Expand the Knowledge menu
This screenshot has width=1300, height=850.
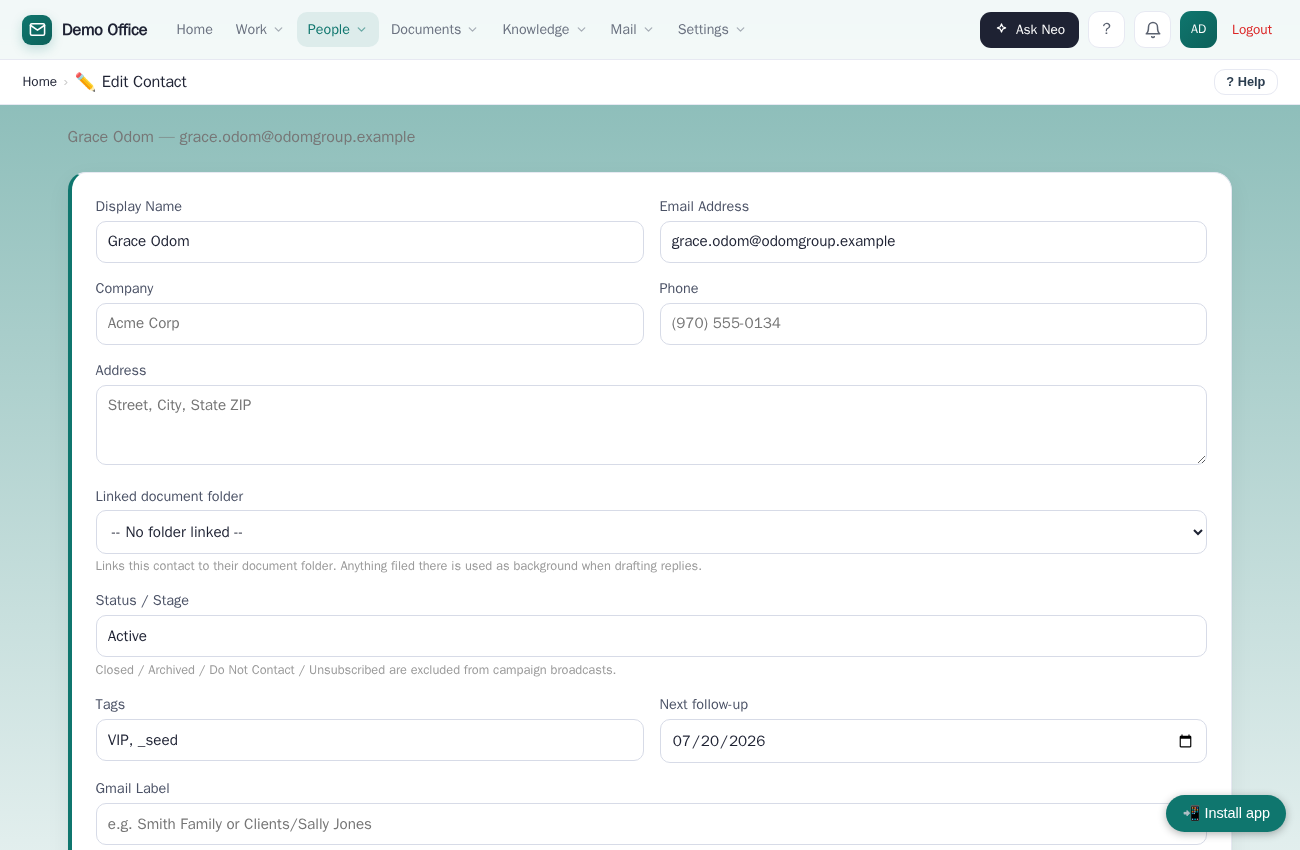tap(544, 30)
